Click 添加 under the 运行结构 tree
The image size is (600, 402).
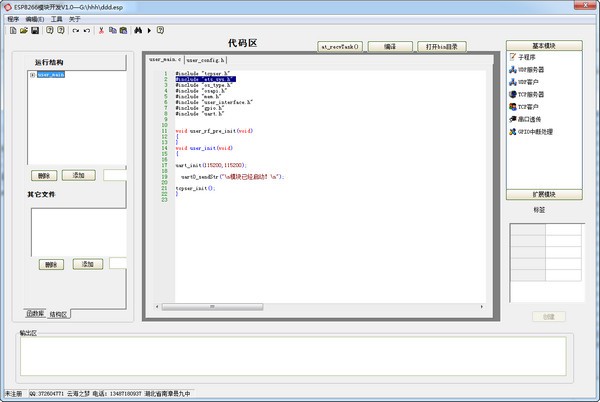[x=78, y=175]
